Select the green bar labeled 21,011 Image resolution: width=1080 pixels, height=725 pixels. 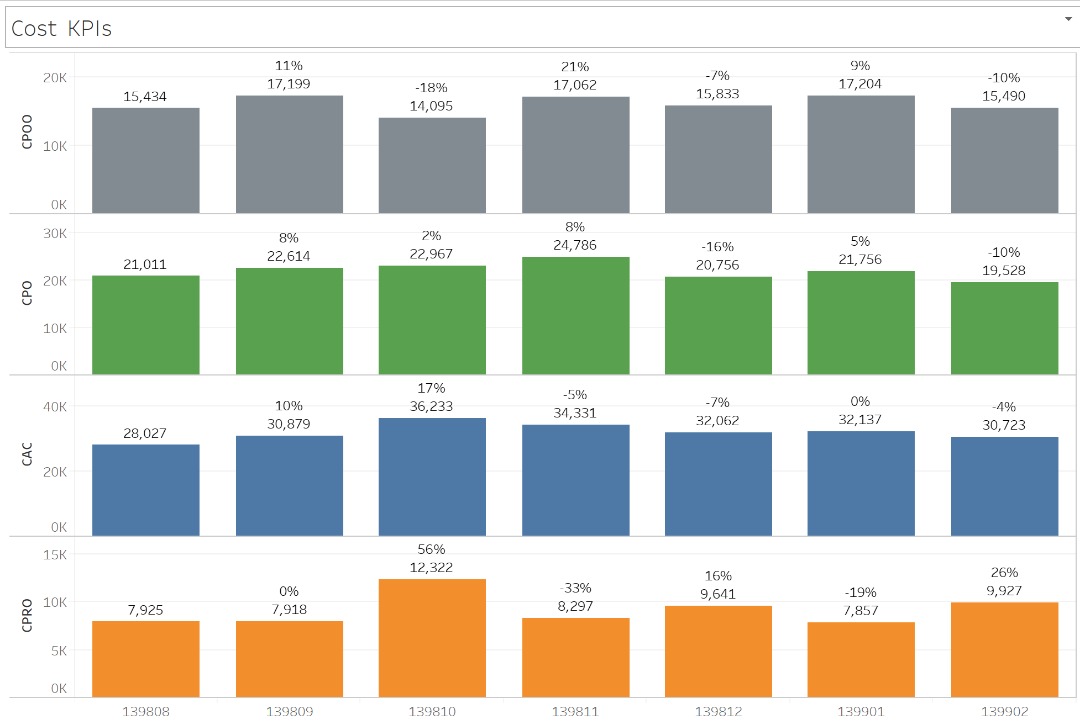pos(146,324)
